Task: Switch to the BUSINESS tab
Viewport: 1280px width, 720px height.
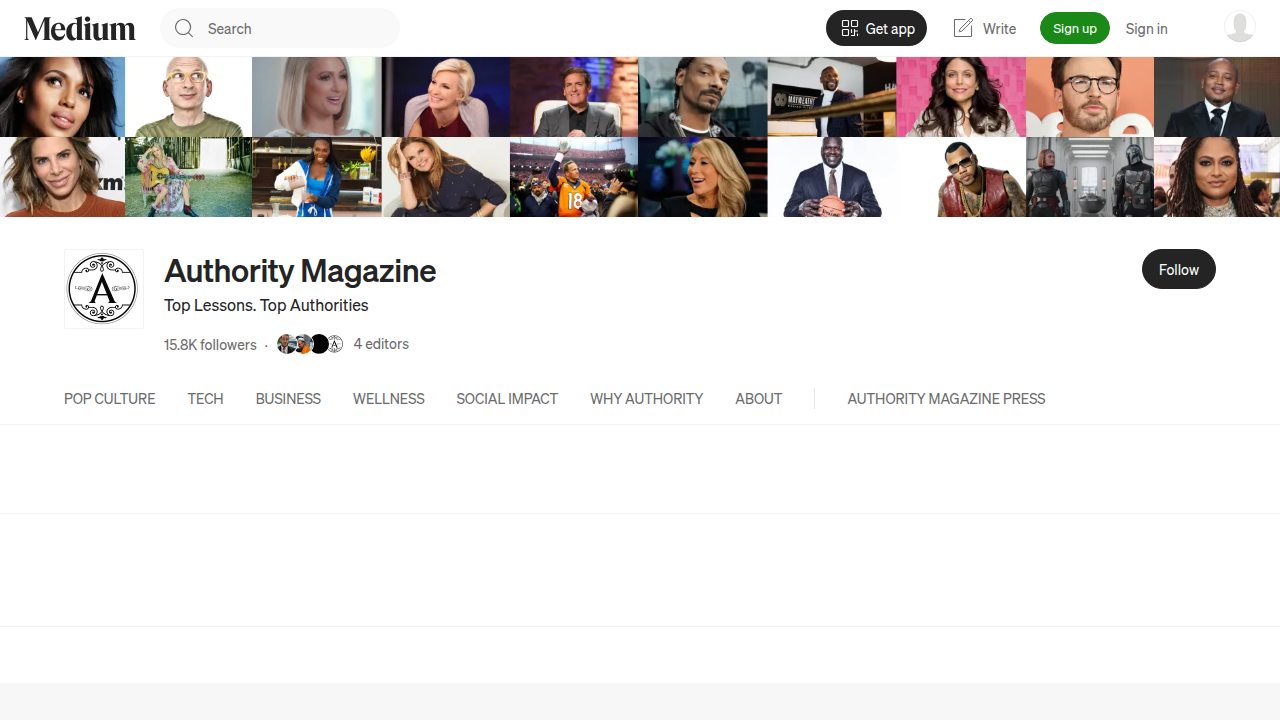Action: pos(288,399)
